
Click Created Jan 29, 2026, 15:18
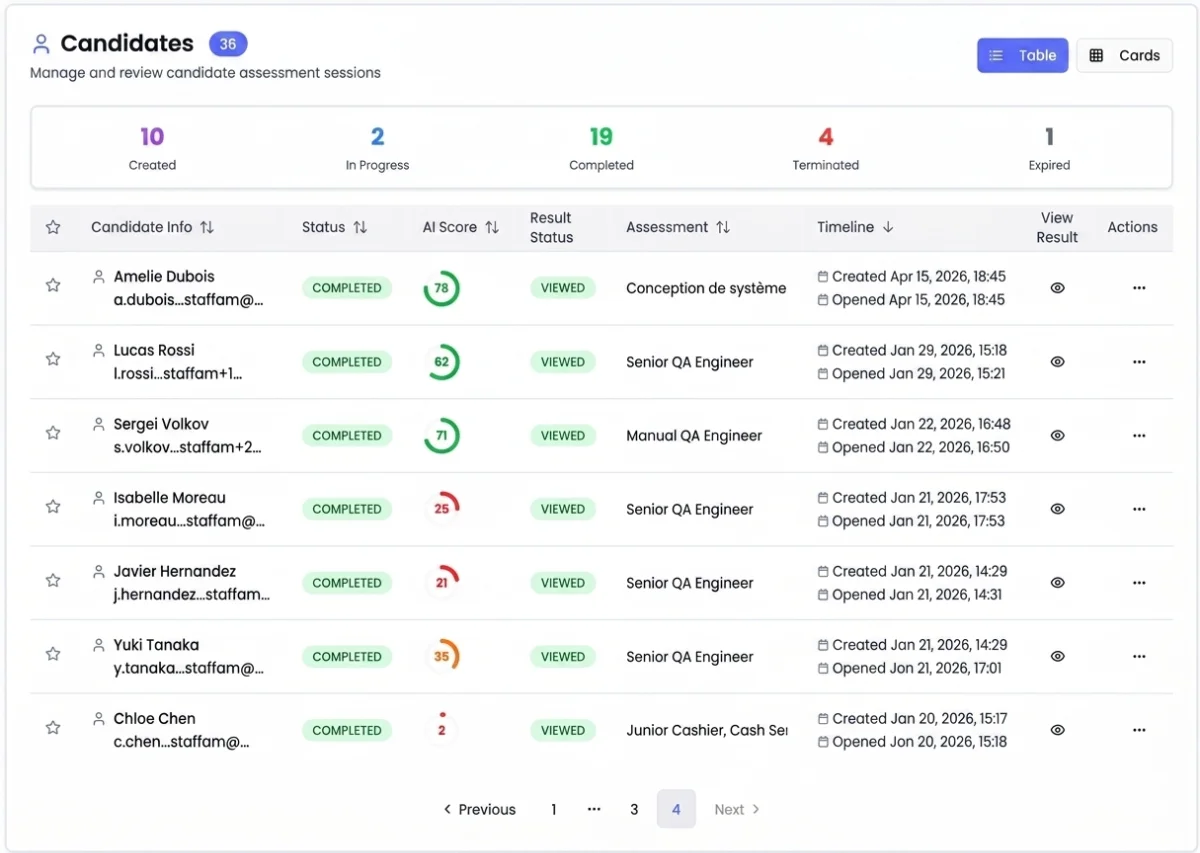point(919,350)
